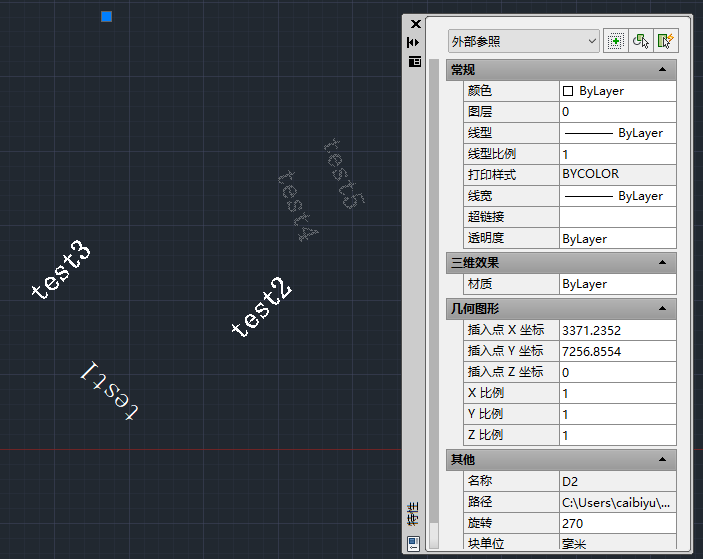
Task: Click the Quick Select icon
Action: coord(666,41)
